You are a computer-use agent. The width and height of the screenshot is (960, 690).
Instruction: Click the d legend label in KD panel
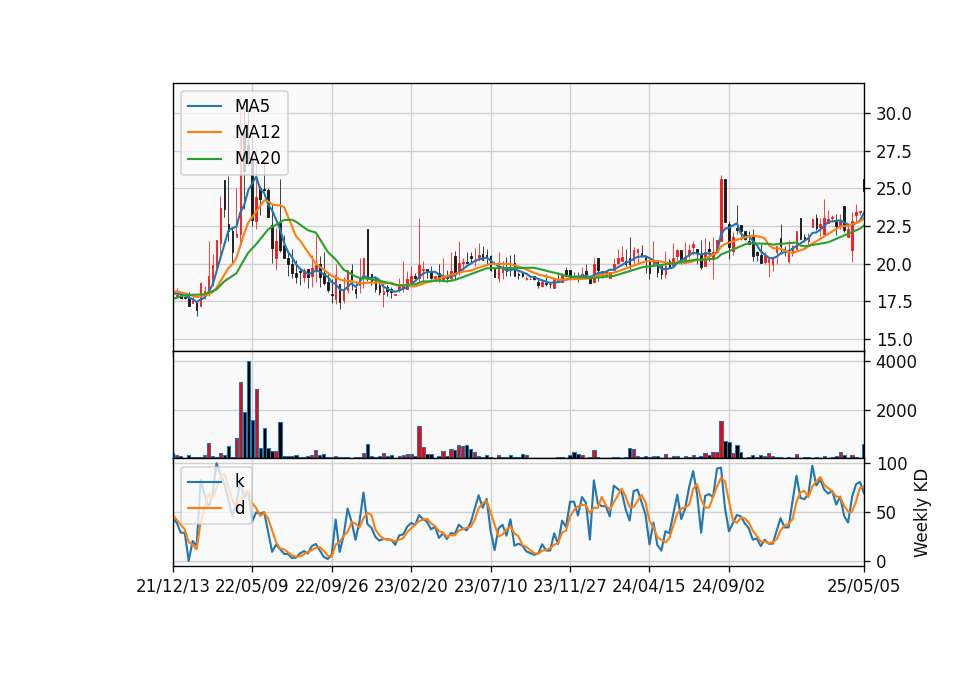[239, 508]
